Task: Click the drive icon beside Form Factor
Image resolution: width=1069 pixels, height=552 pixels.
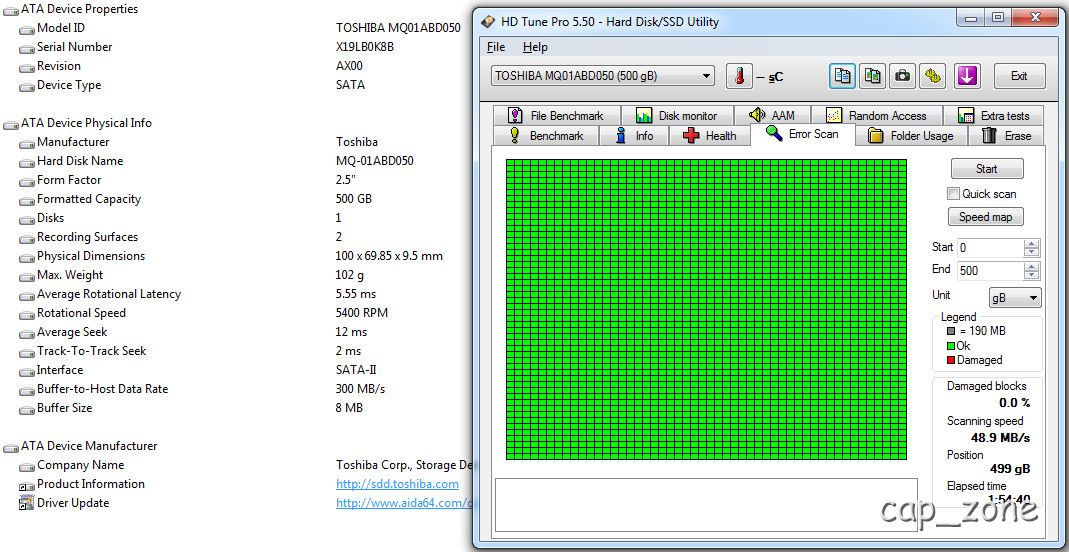Action: click(27, 181)
